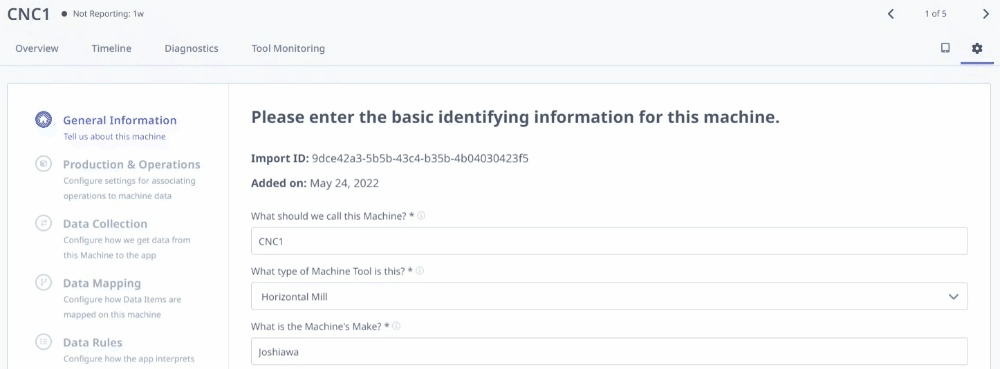Click info icon beside Machine's Make label
Image resolution: width=1000 pixels, height=369 pixels.
click(396, 326)
